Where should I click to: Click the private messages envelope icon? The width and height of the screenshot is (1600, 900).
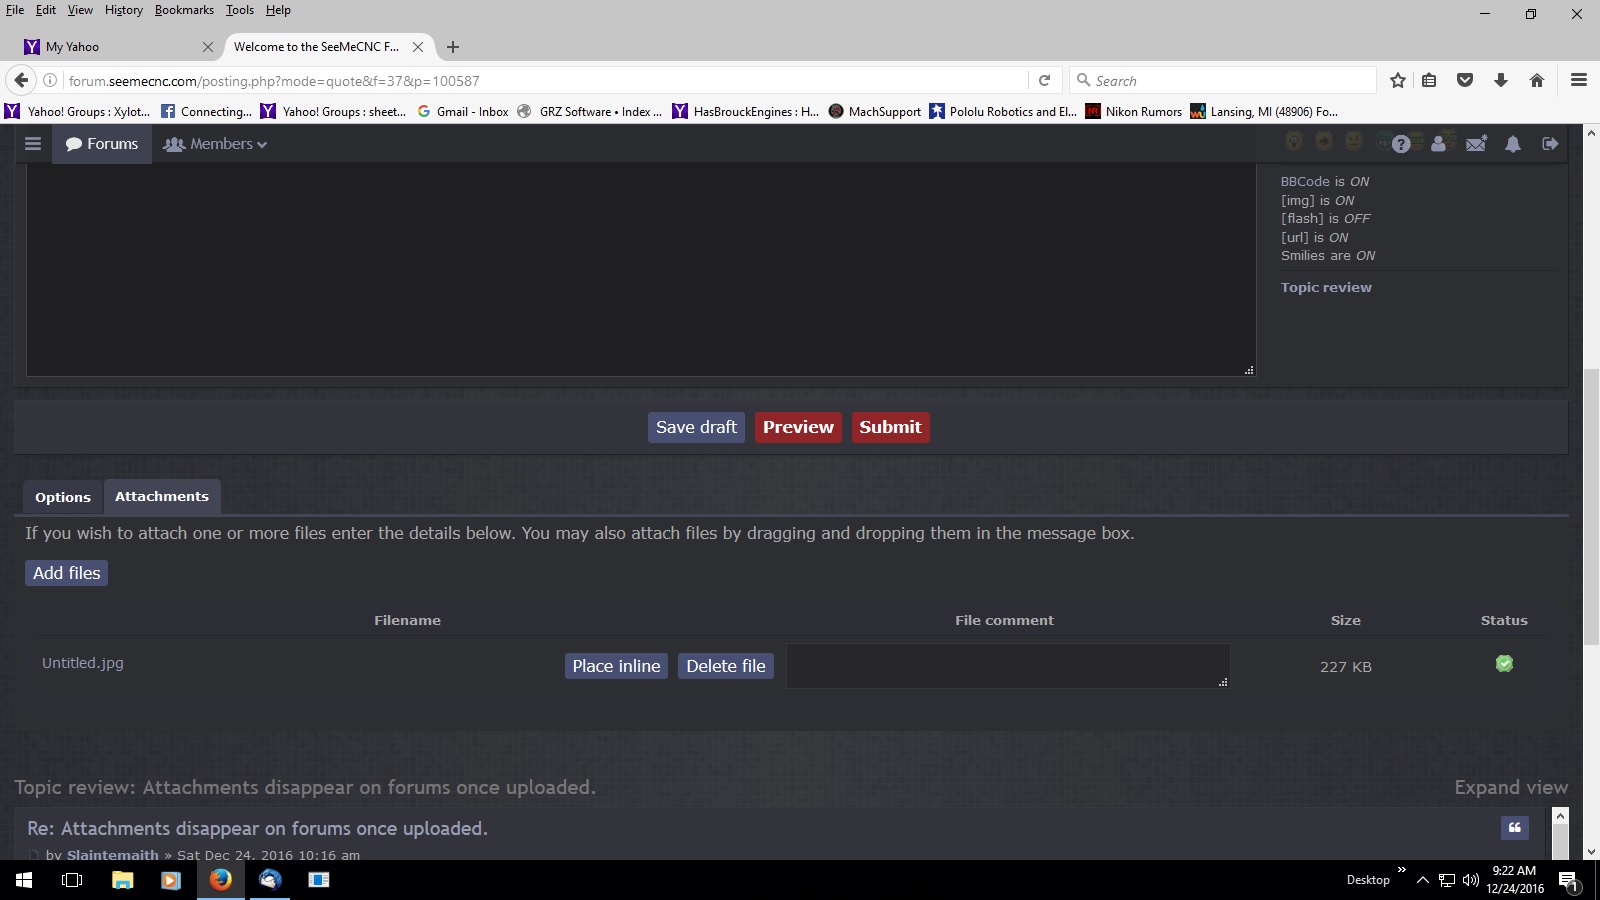(1476, 144)
